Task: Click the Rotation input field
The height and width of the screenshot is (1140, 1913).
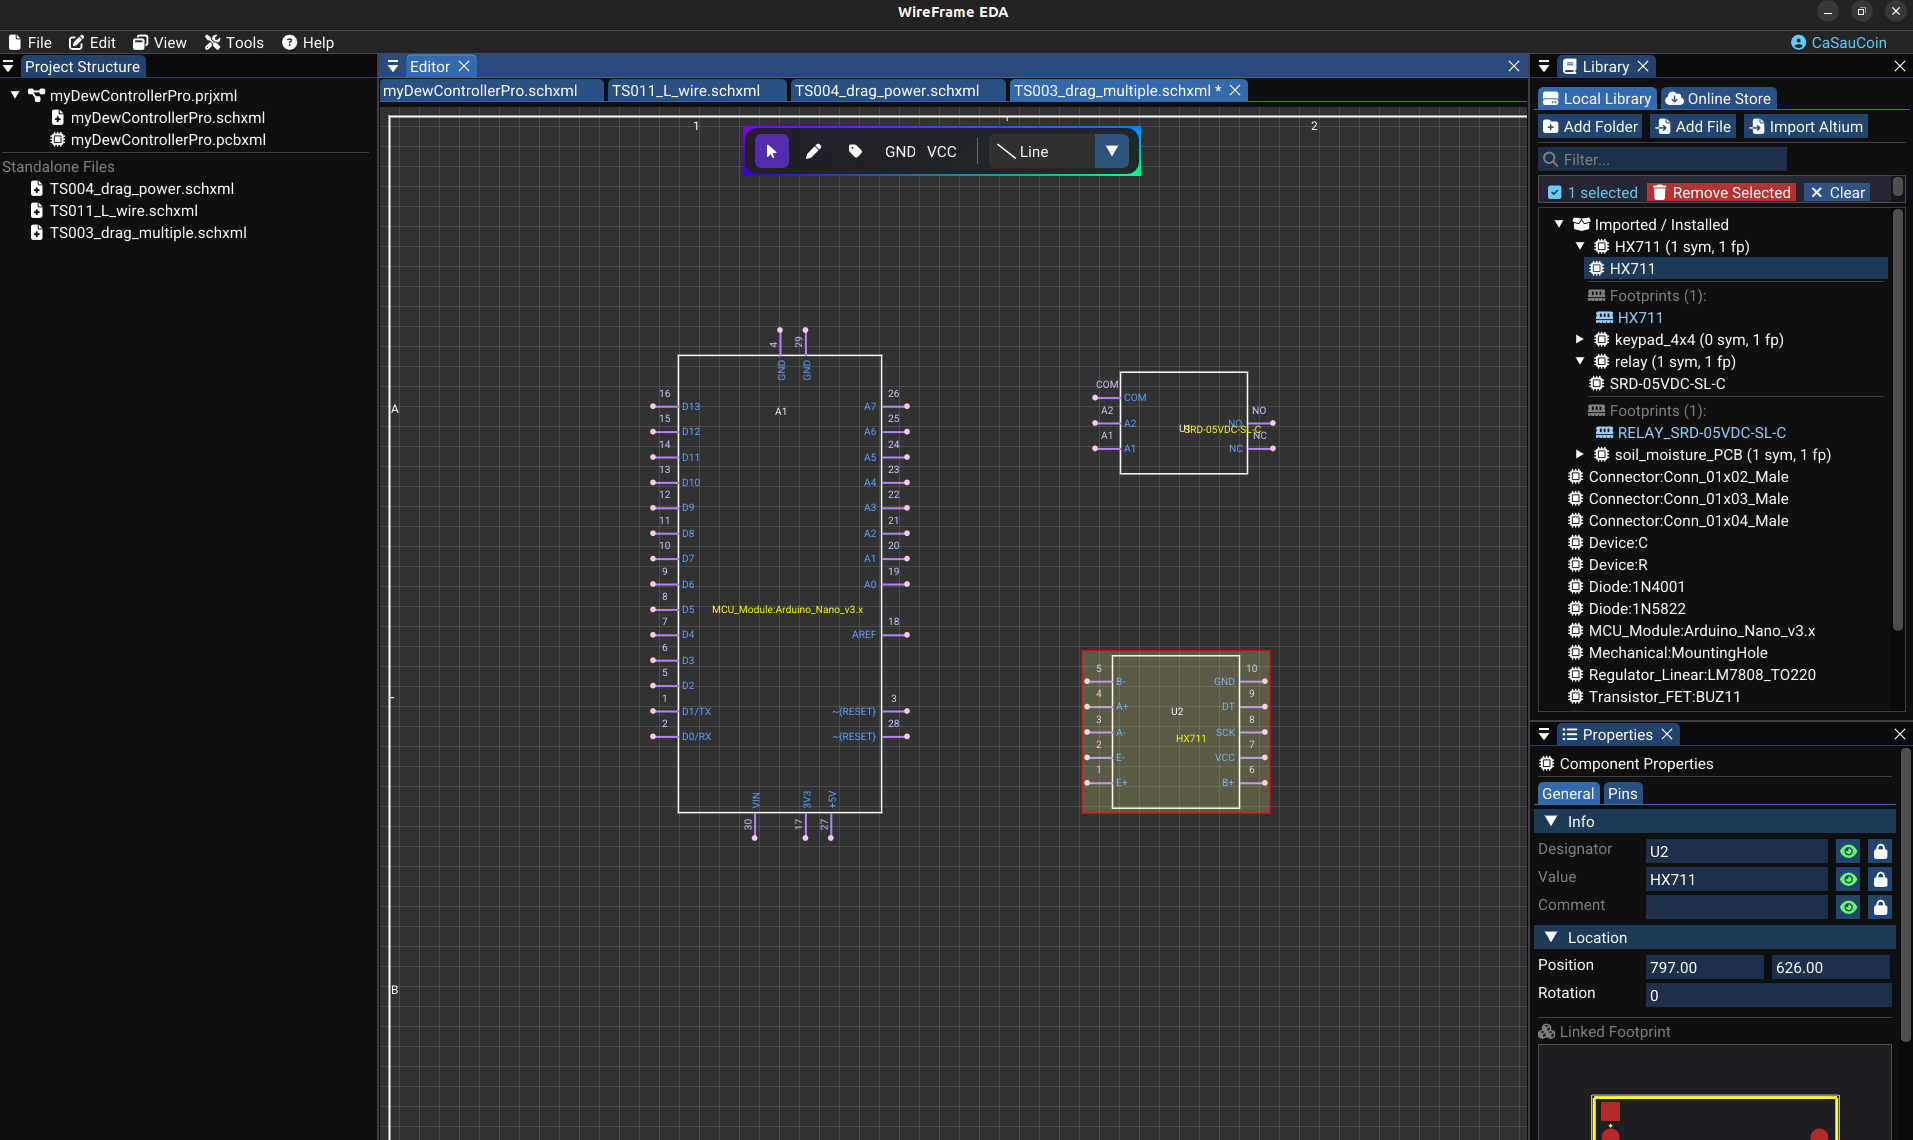Action: [1768, 995]
